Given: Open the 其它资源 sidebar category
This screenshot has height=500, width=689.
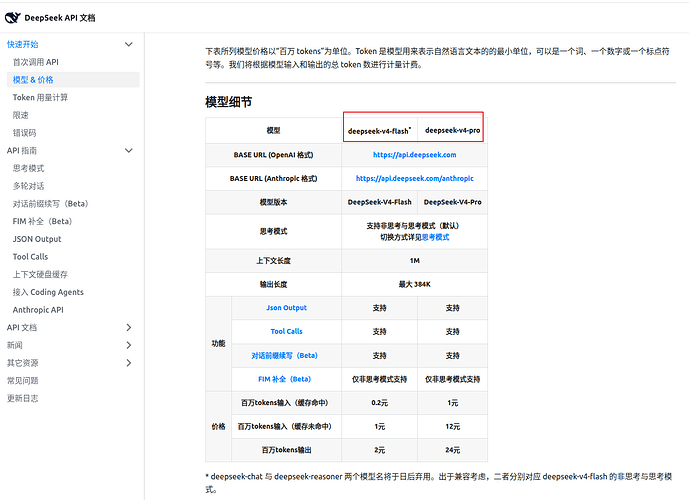Looking at the screenshot, I should (x=22, y=363).
